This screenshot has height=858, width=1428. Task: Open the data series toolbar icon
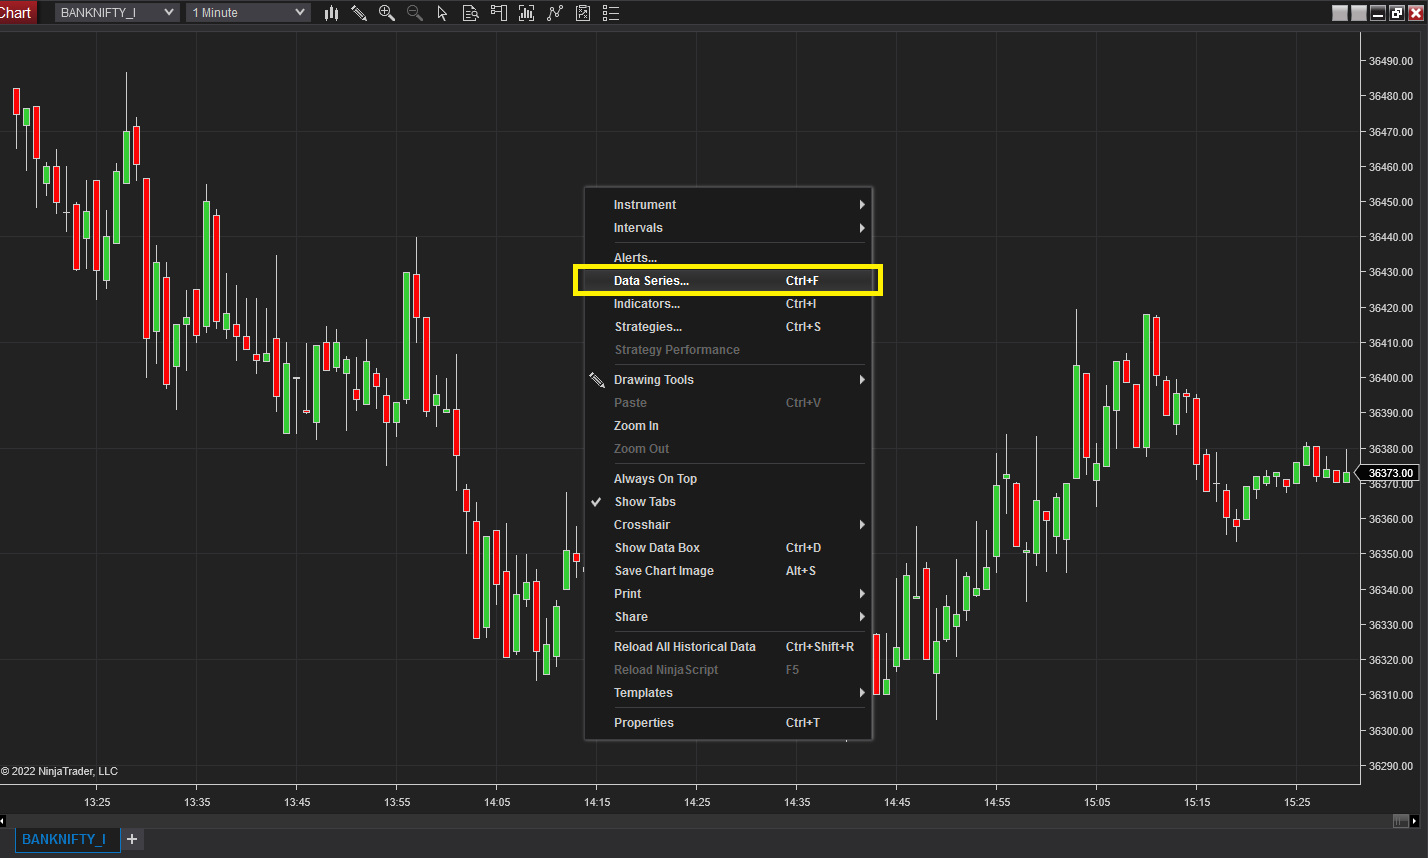coord(527,13)
